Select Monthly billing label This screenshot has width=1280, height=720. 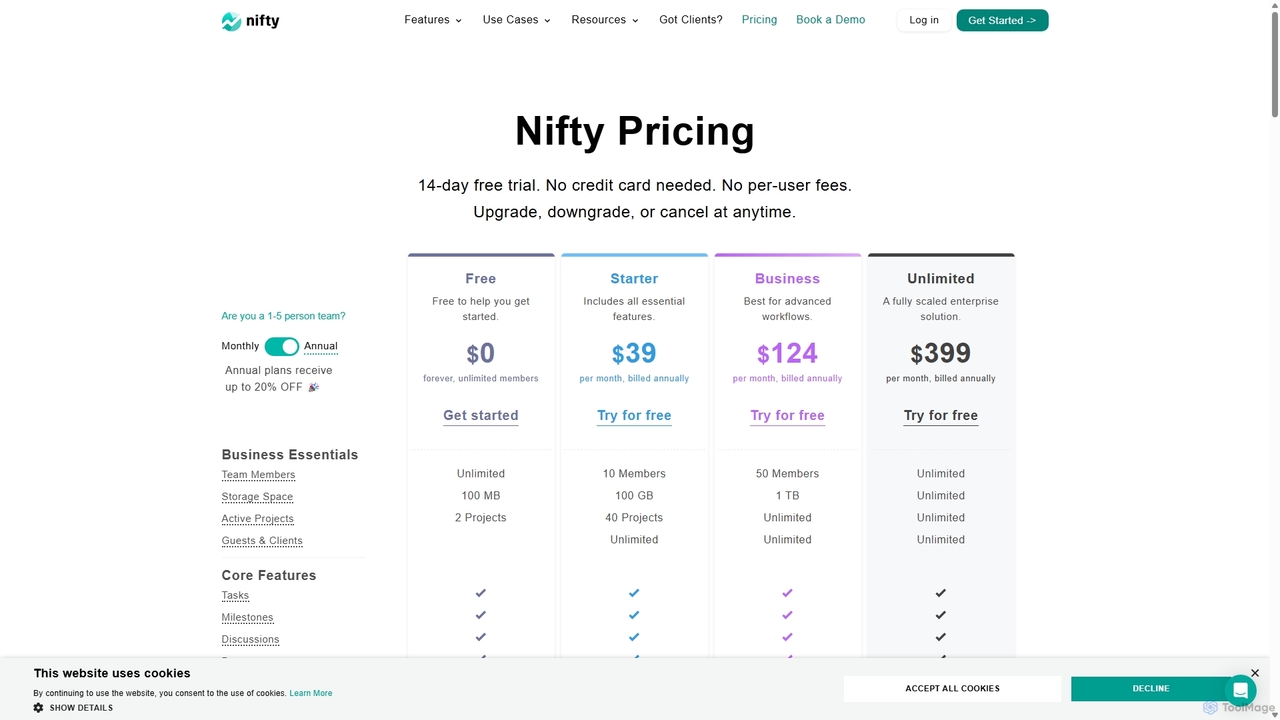(x=240, y=346)
